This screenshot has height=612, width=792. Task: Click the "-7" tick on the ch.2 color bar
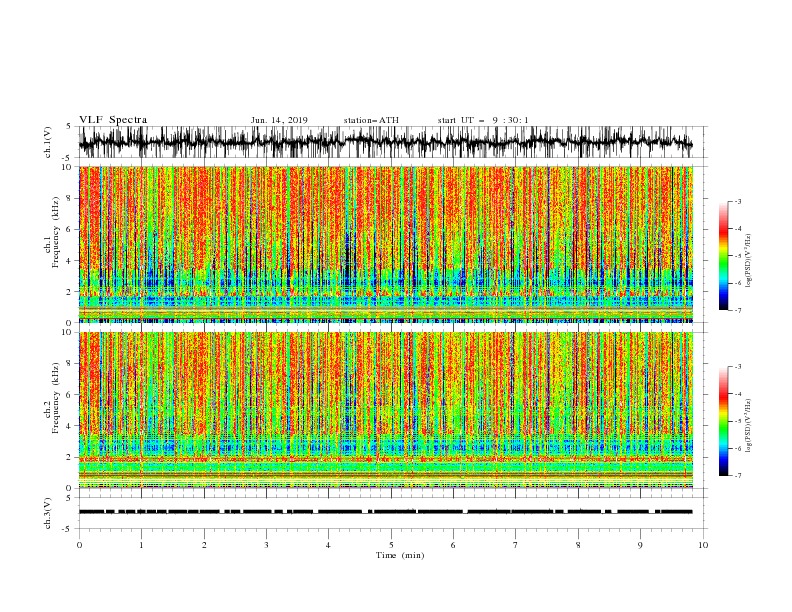click(x=738, y=476)
